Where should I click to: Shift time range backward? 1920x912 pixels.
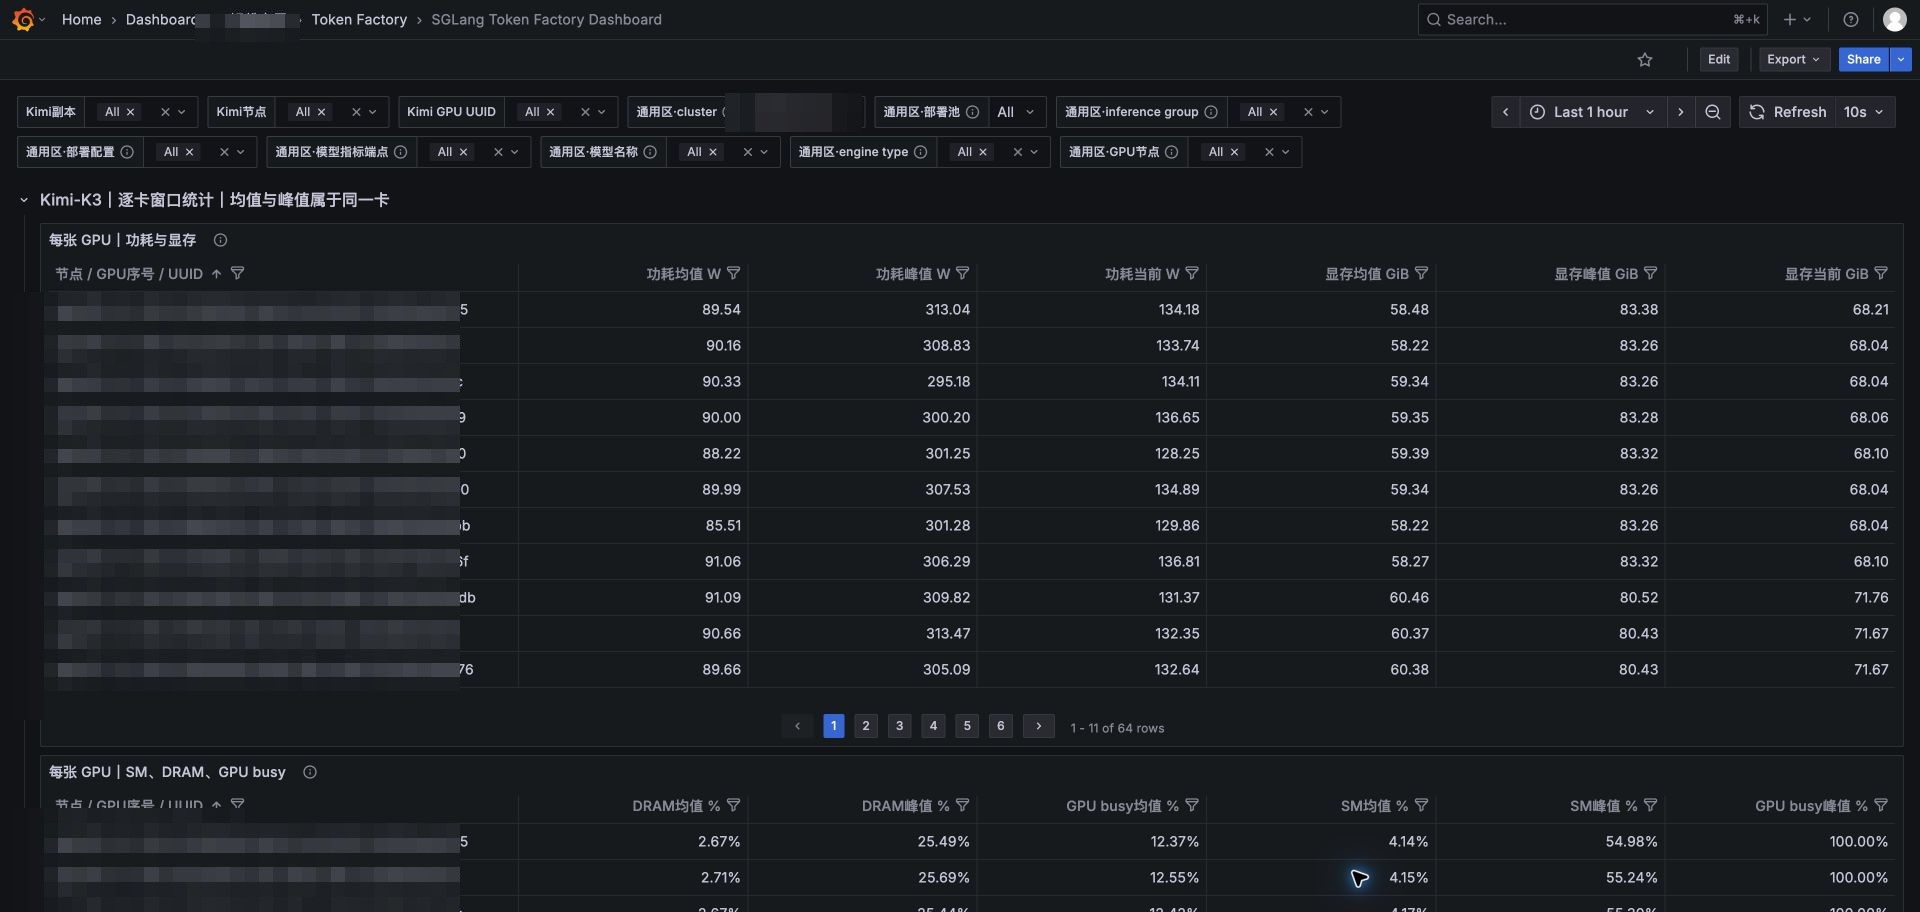pos(1505,112)
